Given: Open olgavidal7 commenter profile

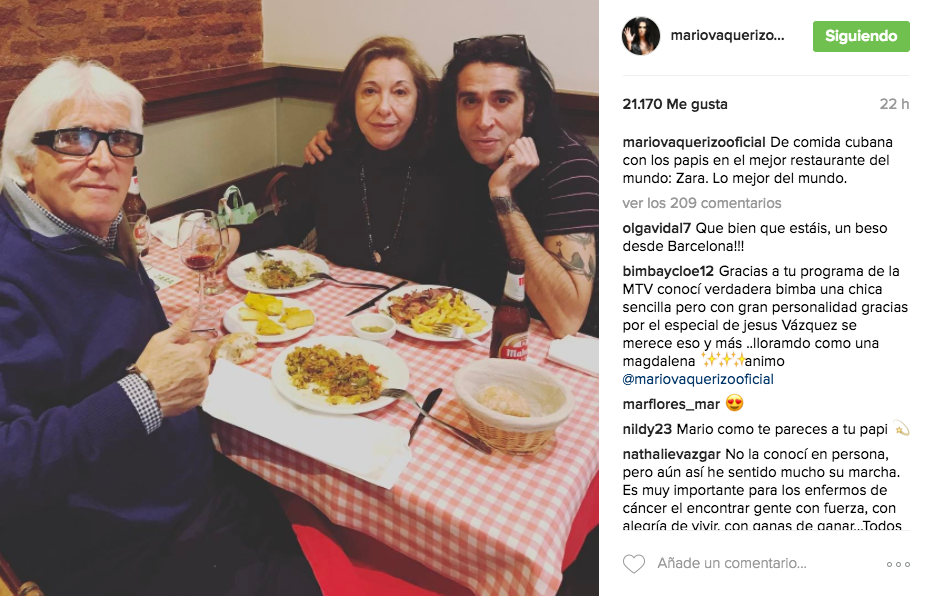Looking at the screenshot, I should pyautogui.click(x=657, y=229).
